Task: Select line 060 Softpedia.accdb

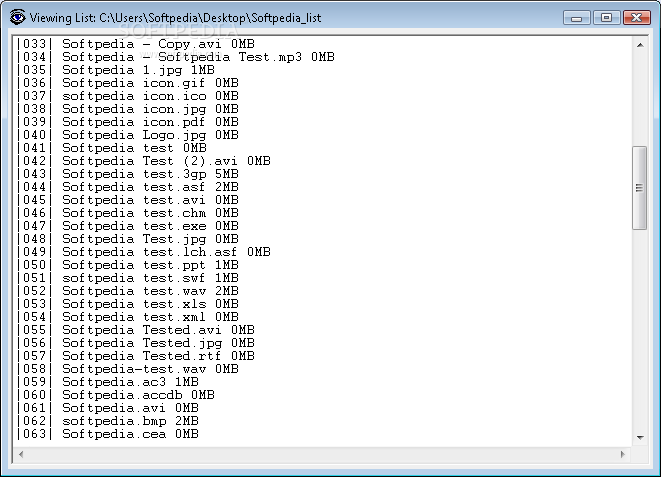Action: point(116,395)
